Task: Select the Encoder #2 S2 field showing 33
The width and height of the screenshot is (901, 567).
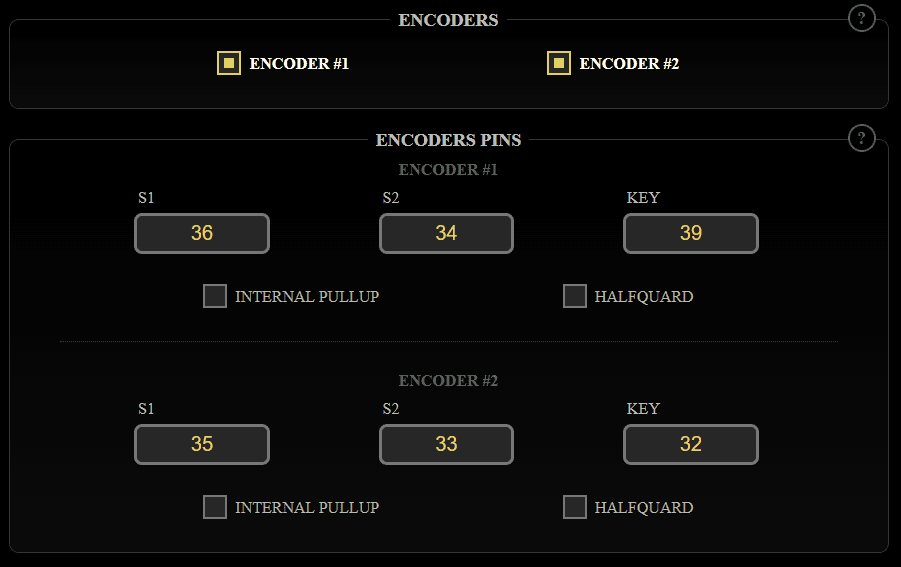Action: point(446,444)
